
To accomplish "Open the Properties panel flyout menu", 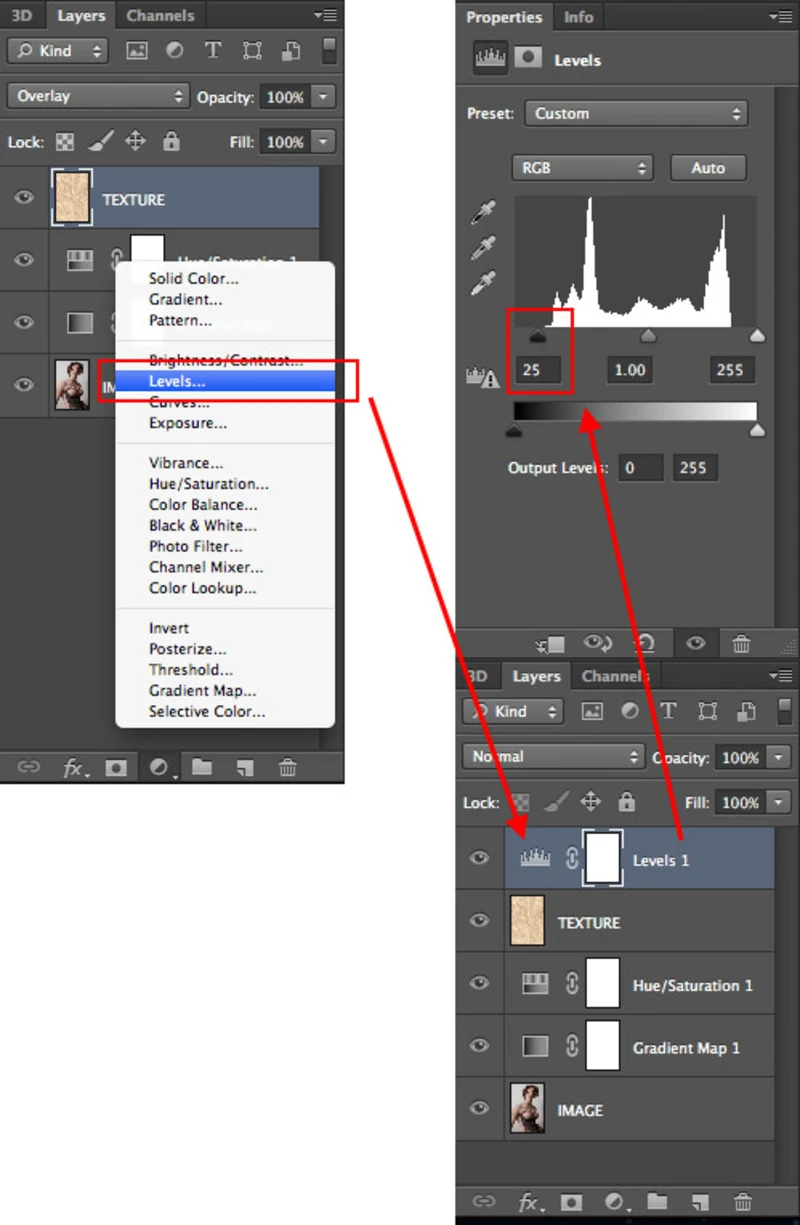I will point(780,17).
